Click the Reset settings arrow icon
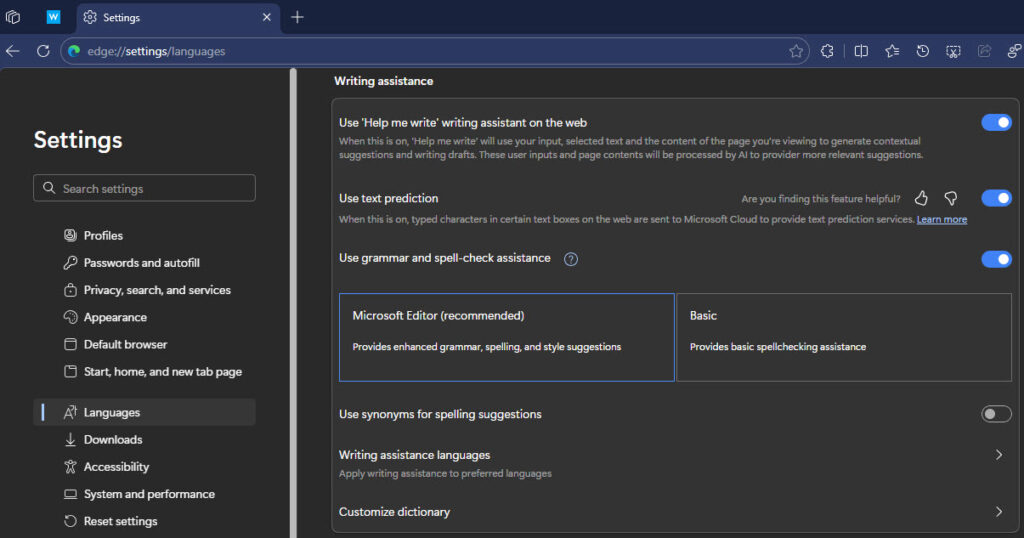This screenshot has height=538, width=1024. 70,521
